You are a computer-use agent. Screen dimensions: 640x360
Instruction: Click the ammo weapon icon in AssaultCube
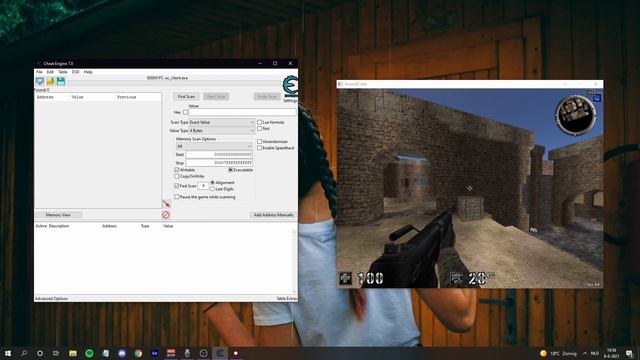click(456, 278)
